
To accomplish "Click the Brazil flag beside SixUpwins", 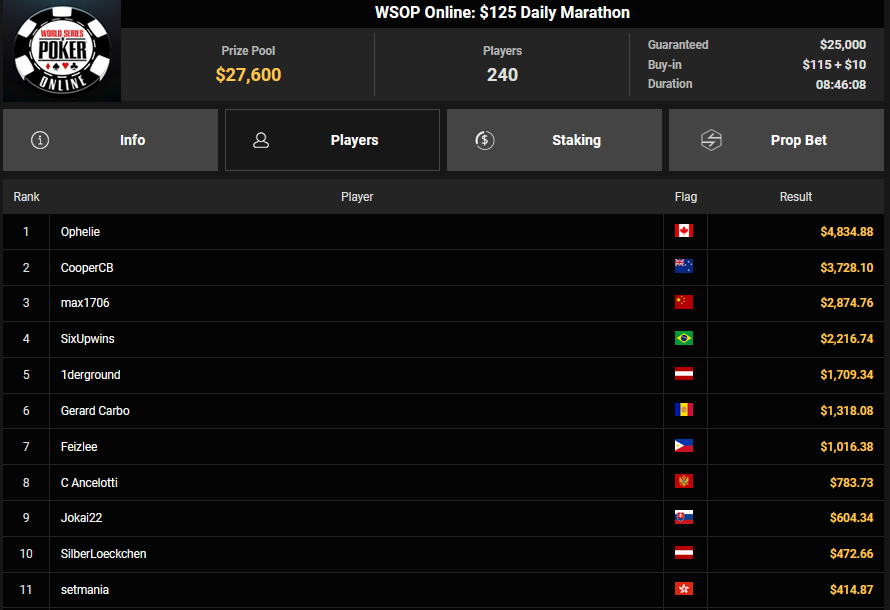I will coord(684,339).
